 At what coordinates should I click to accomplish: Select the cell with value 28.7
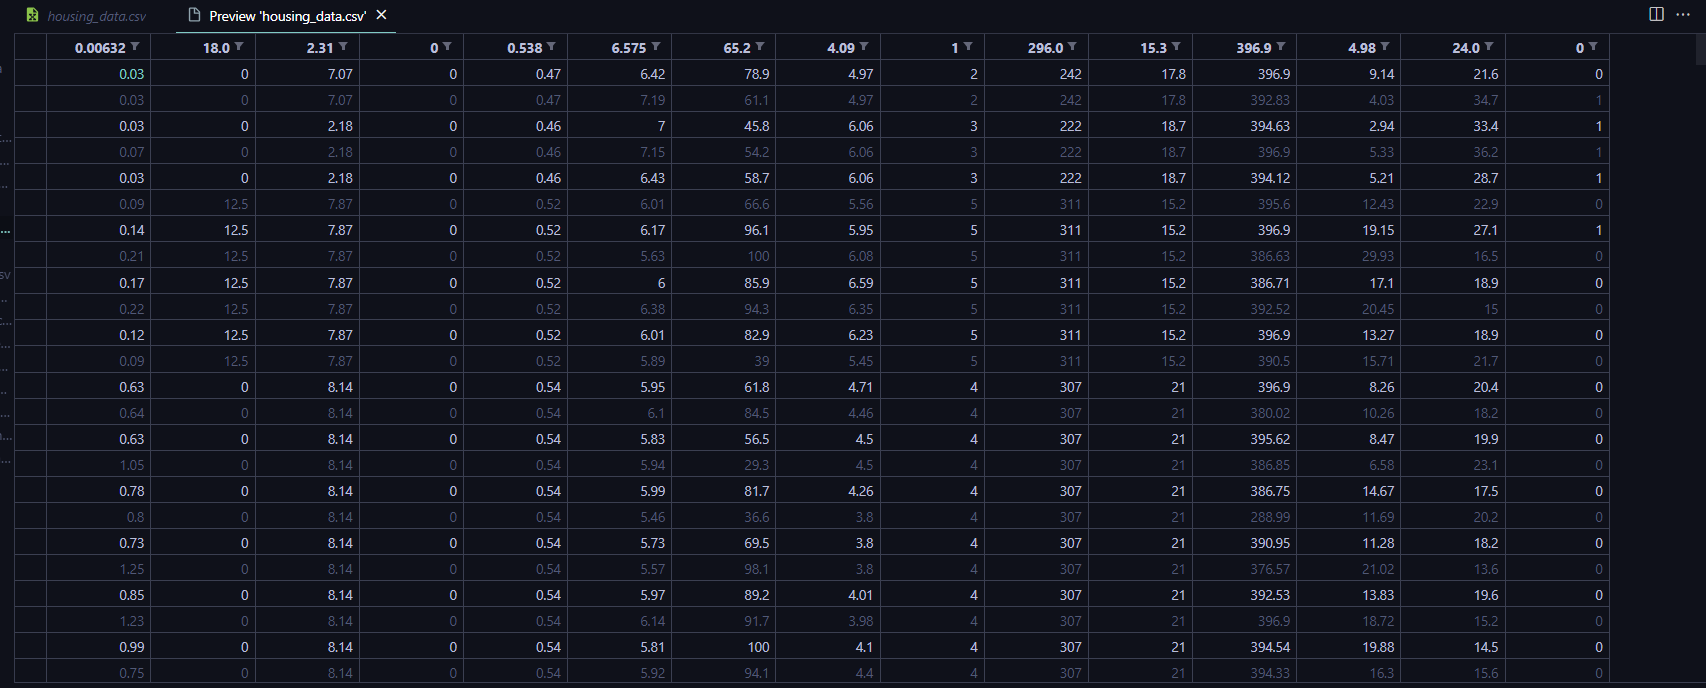coord(1452,178)
